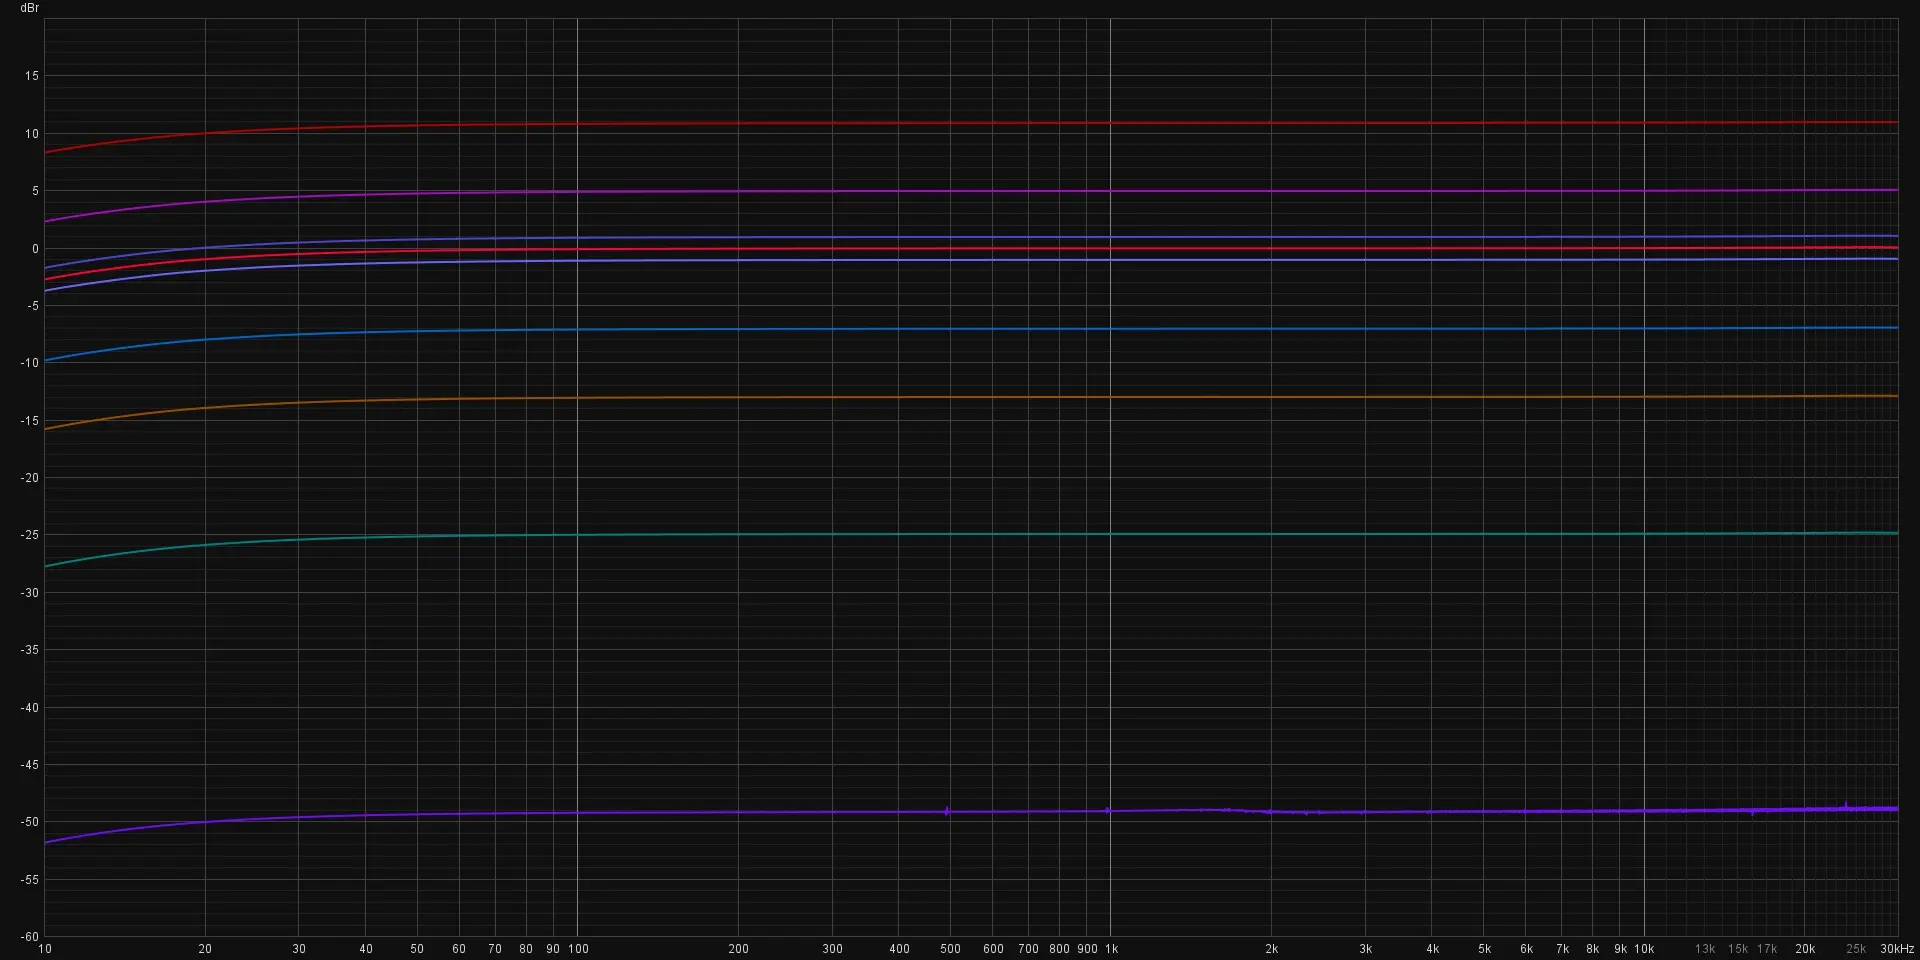Click the 9k frequency label
Screen dimensions: 1920x960
point(1621,949)
